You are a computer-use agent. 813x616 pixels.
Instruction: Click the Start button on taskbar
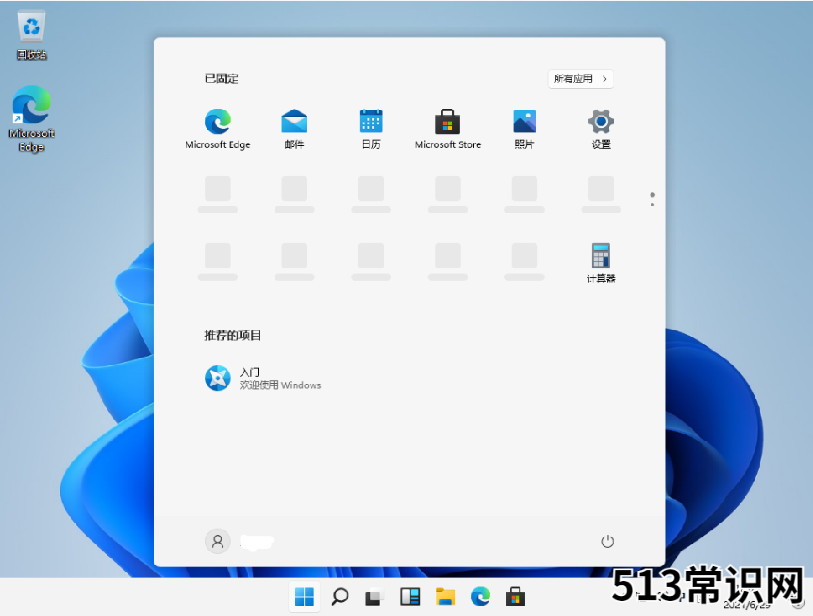point(304,597)
